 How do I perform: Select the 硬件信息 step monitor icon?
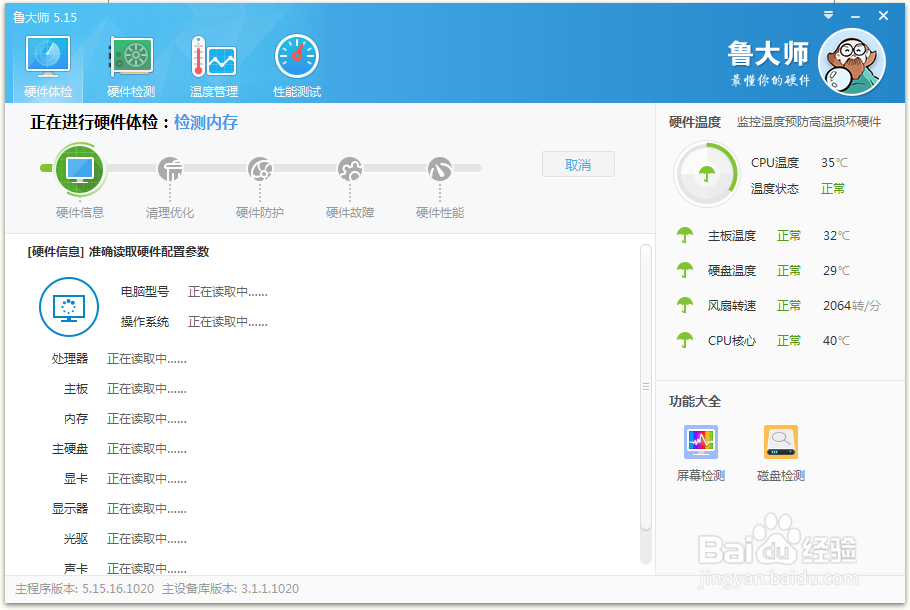pos(80,169)
